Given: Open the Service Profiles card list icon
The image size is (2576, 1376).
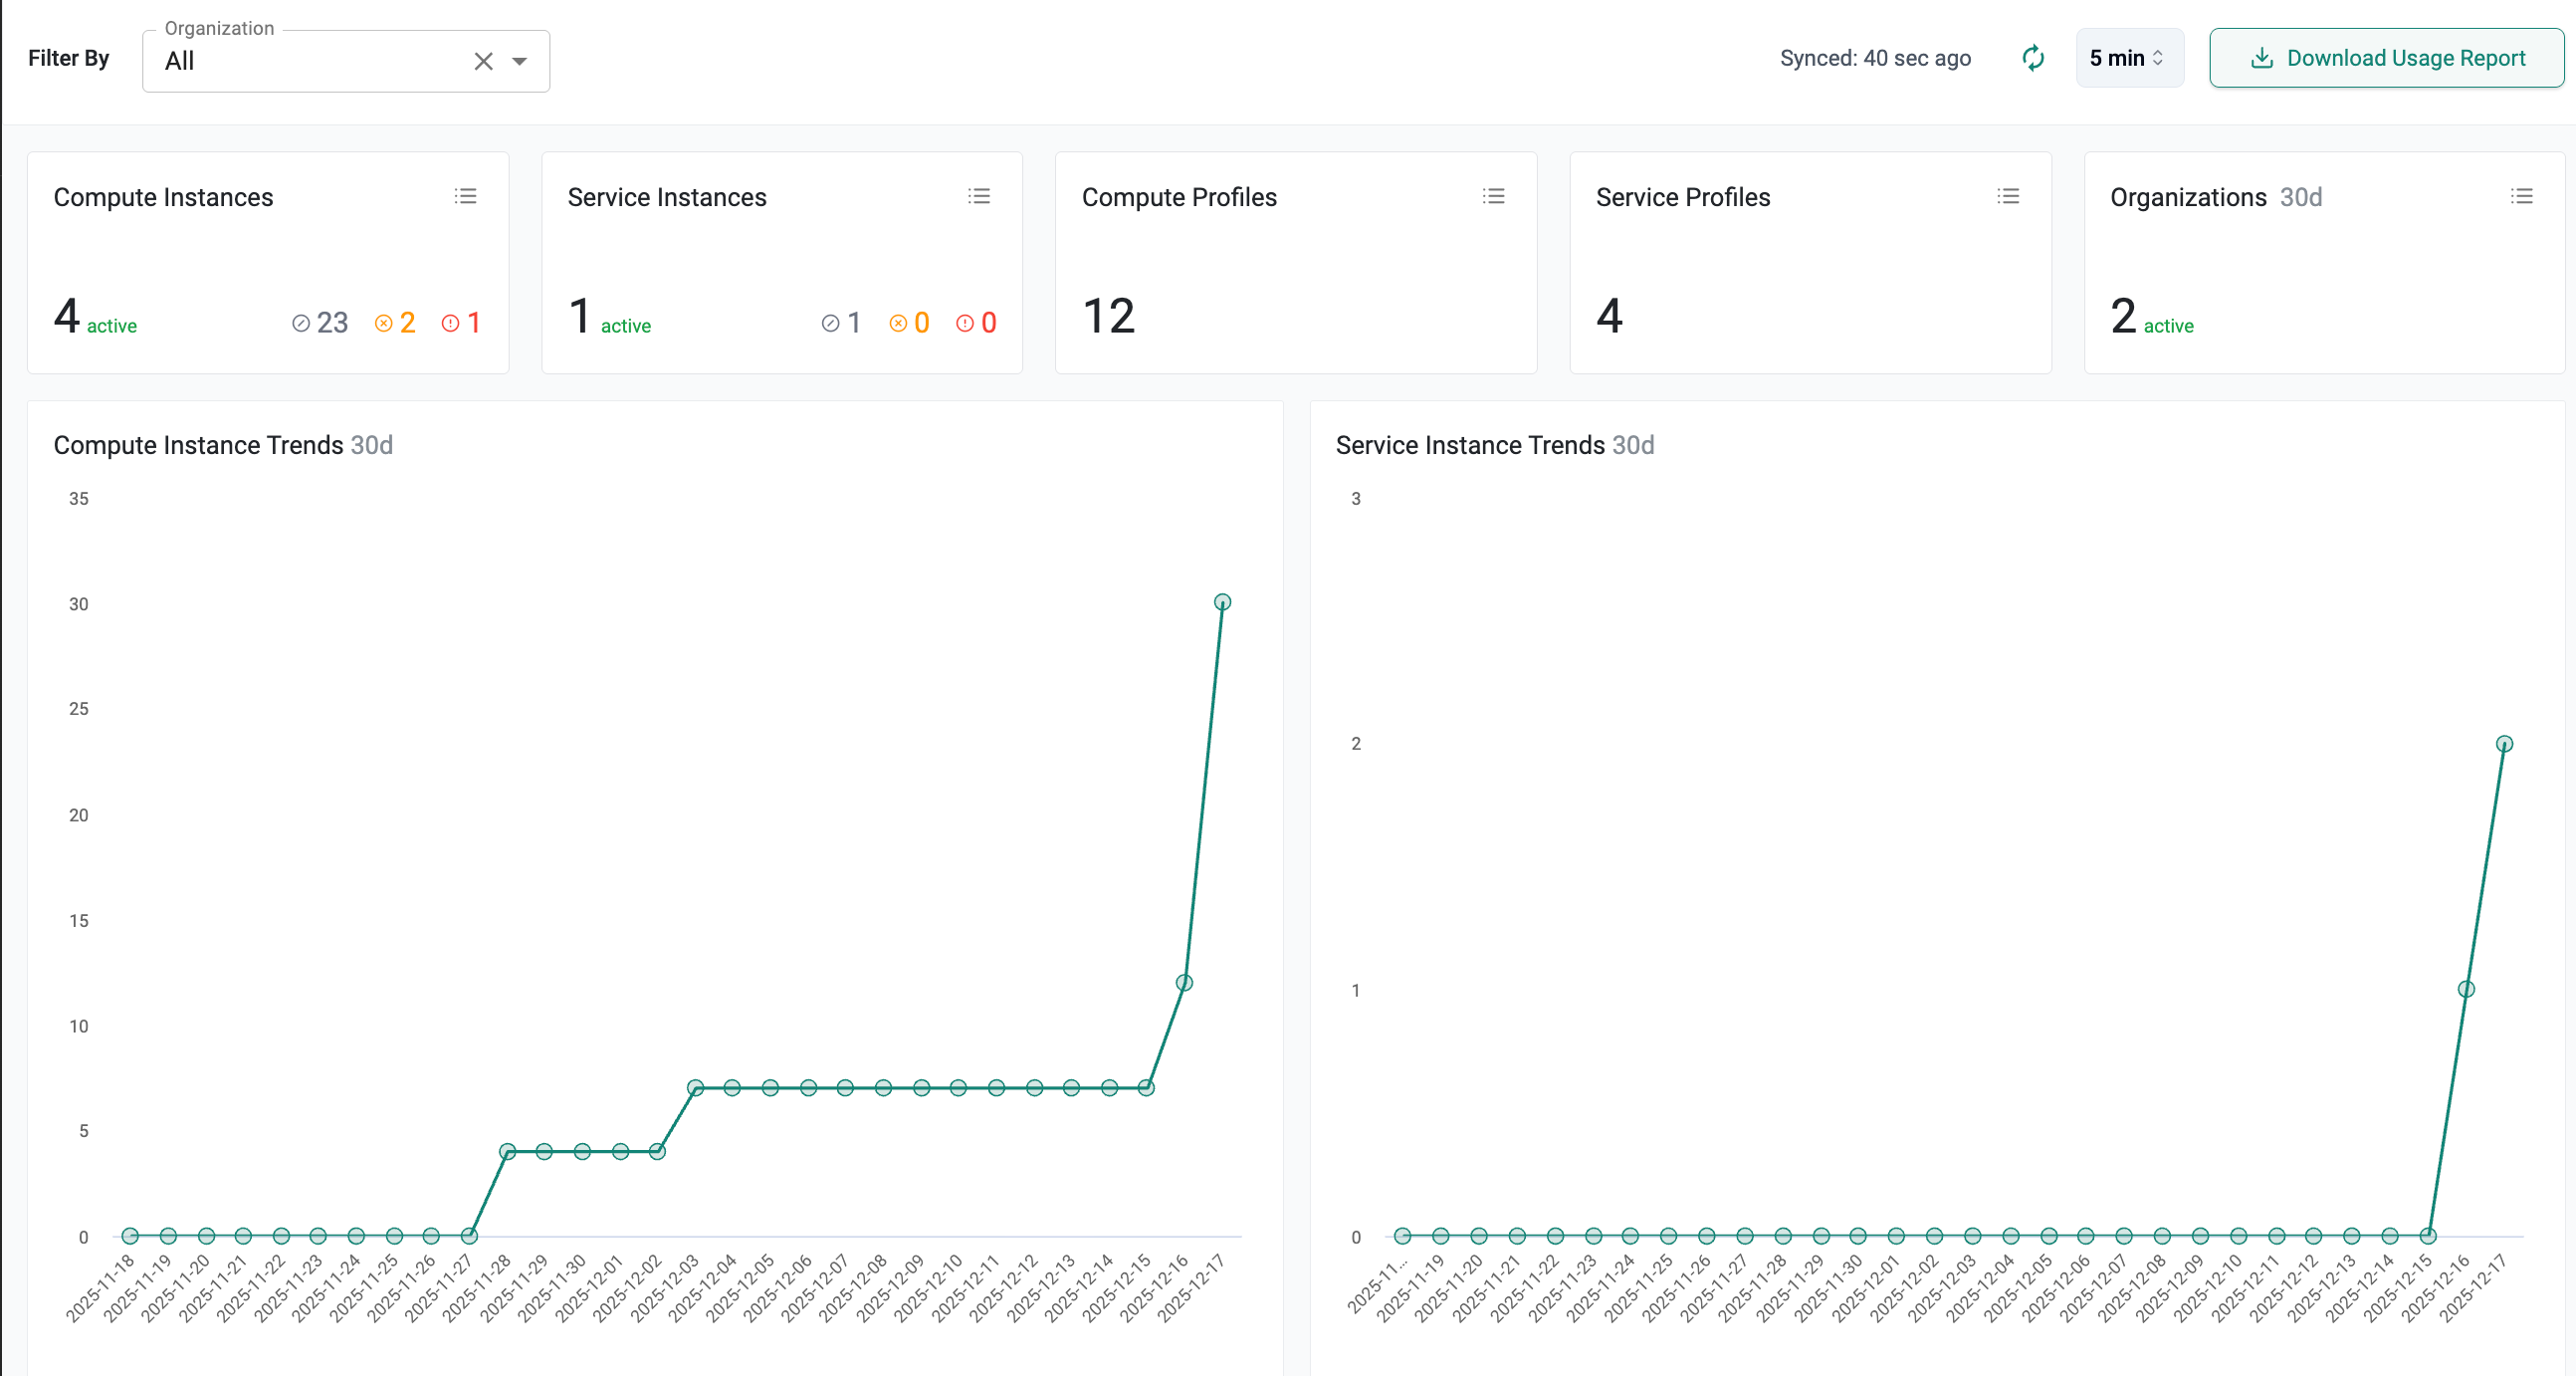Looking at the screenshot, I should tap(2007, 196).
